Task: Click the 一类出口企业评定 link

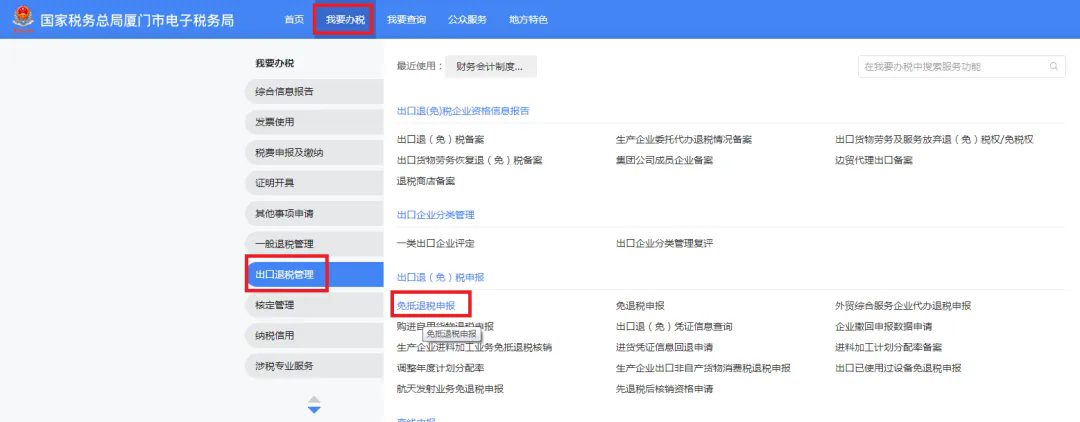Action: pyautogui.click(x=436, y=243)
